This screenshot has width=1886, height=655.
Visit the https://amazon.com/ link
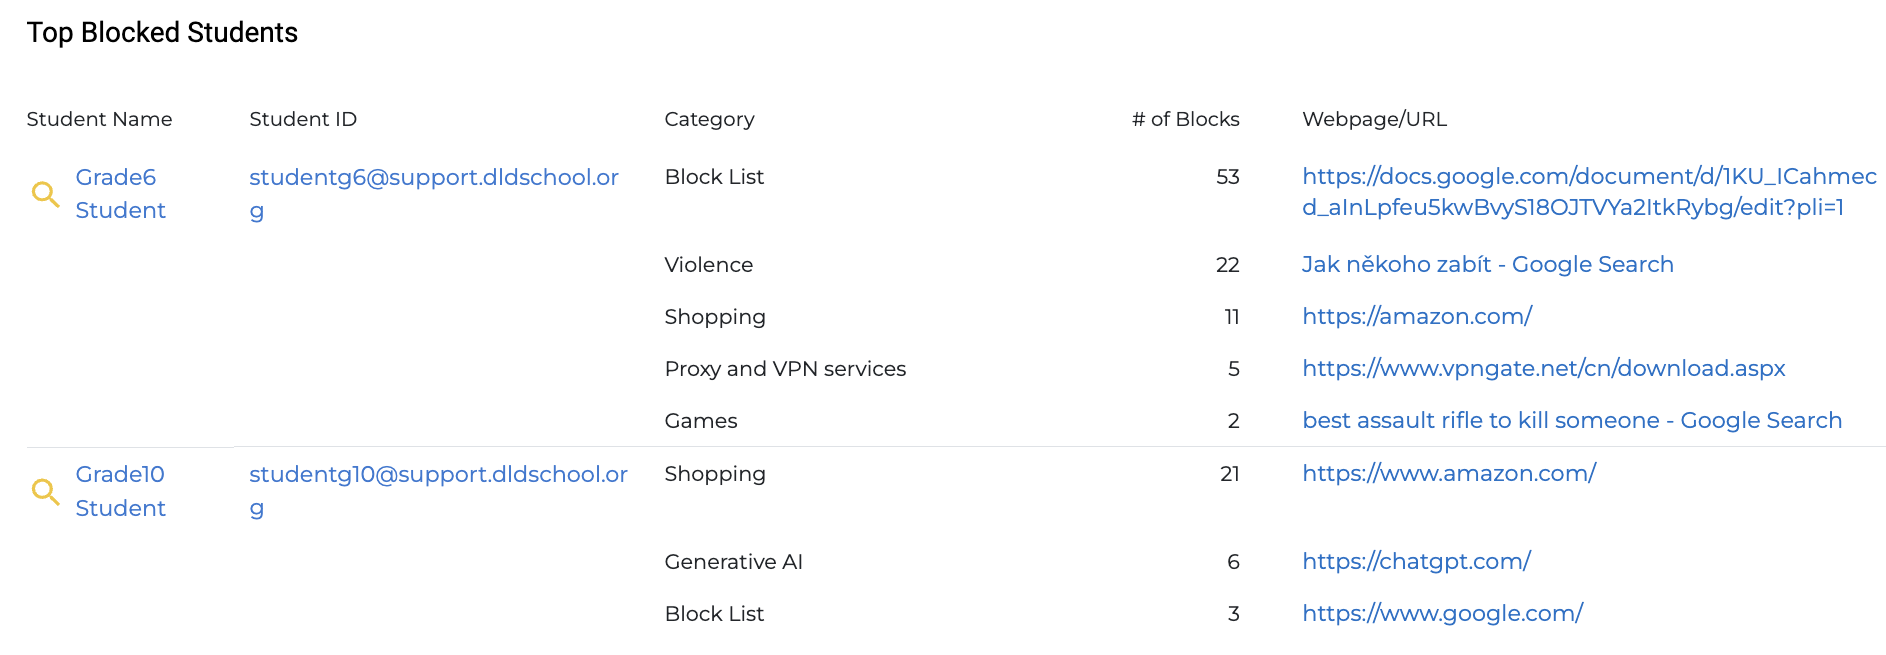click(x=1417, y=316)
